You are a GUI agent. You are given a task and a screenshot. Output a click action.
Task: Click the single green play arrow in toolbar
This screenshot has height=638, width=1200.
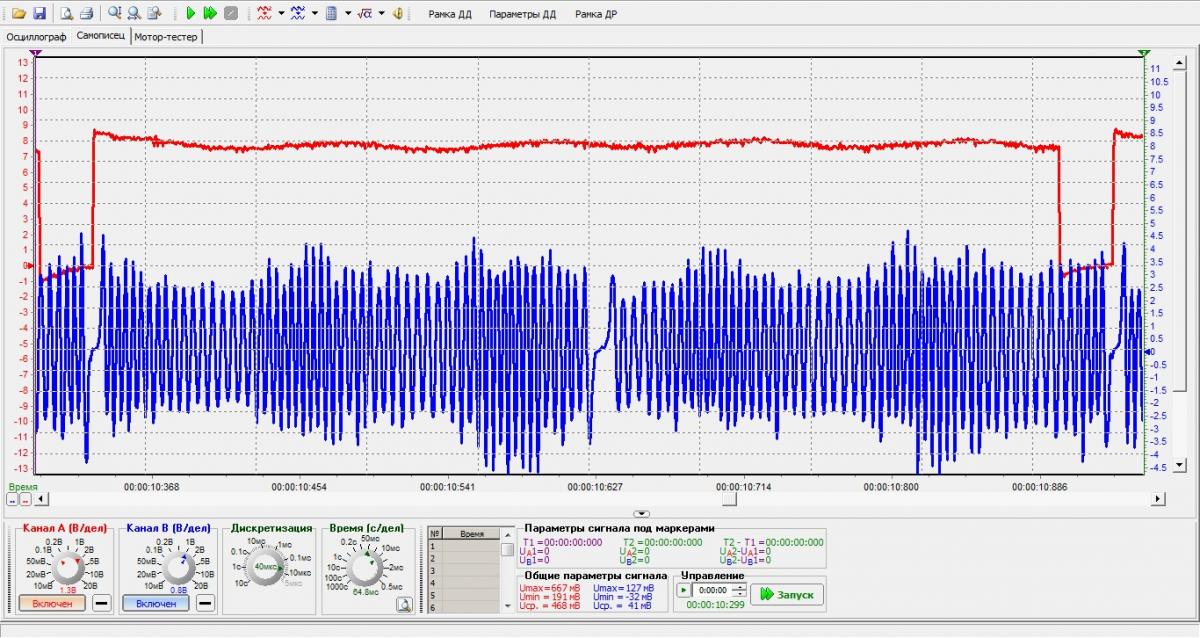tap(190, 14)
